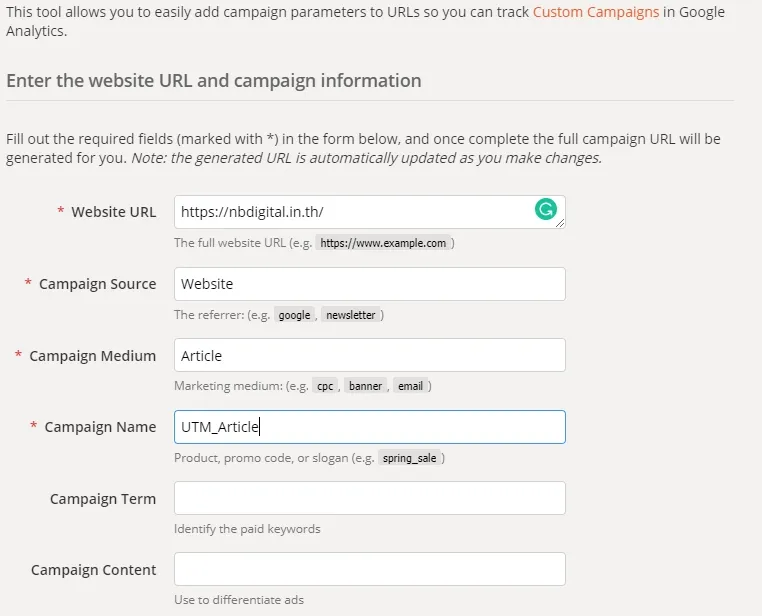Focus the empty Campaign Term field
Image resolution: width=762 pixels, height=616 pixels.
(x=370, y=498)
